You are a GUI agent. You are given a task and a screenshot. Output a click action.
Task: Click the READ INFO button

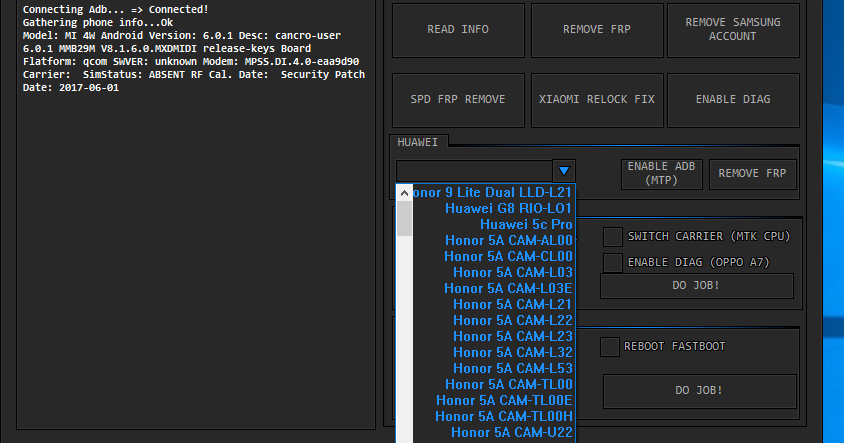pos(458,30)
